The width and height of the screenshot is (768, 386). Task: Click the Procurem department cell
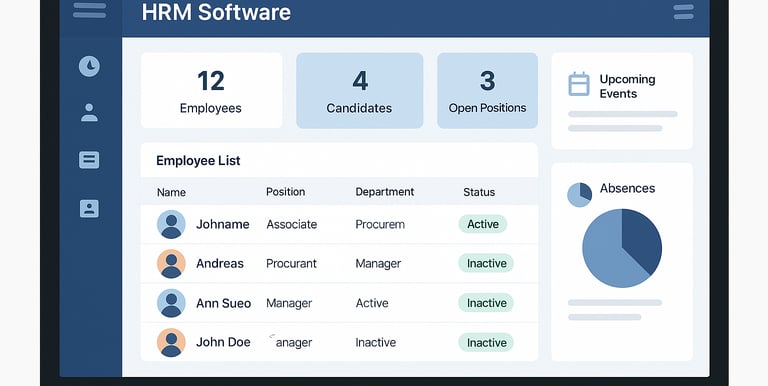(380, 224)
